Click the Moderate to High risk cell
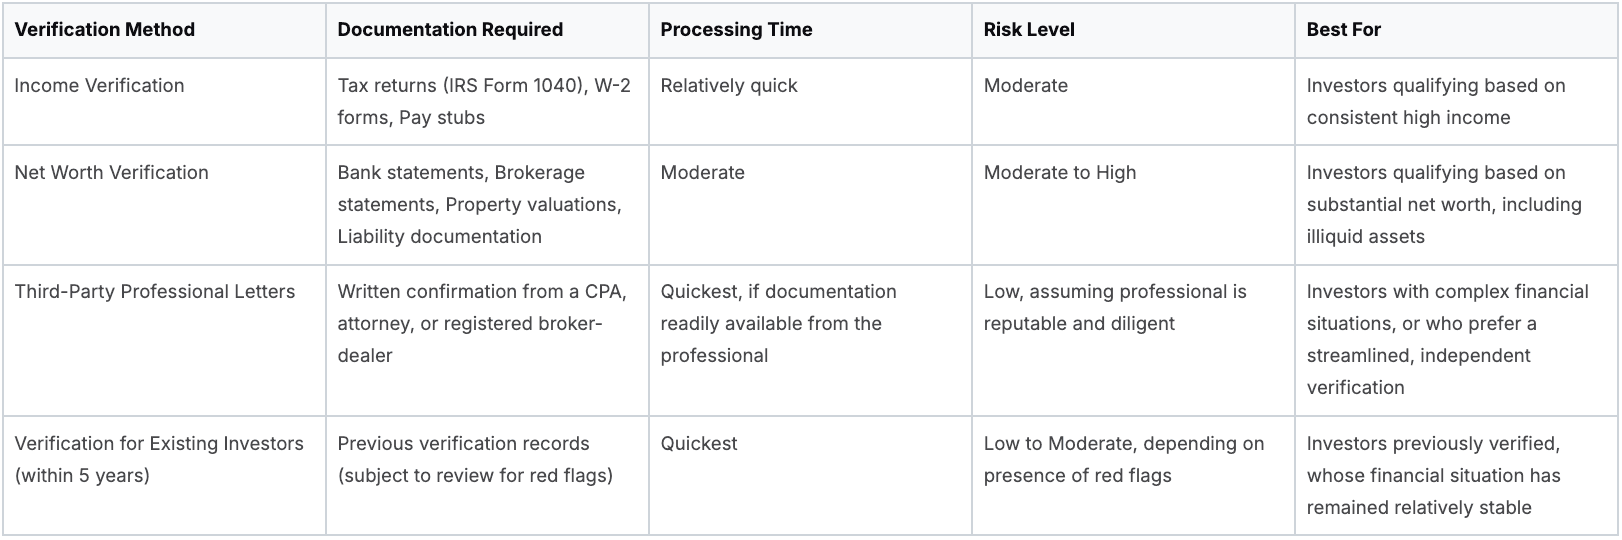This screenshot has width=1622, height=540. point(1060,173)
